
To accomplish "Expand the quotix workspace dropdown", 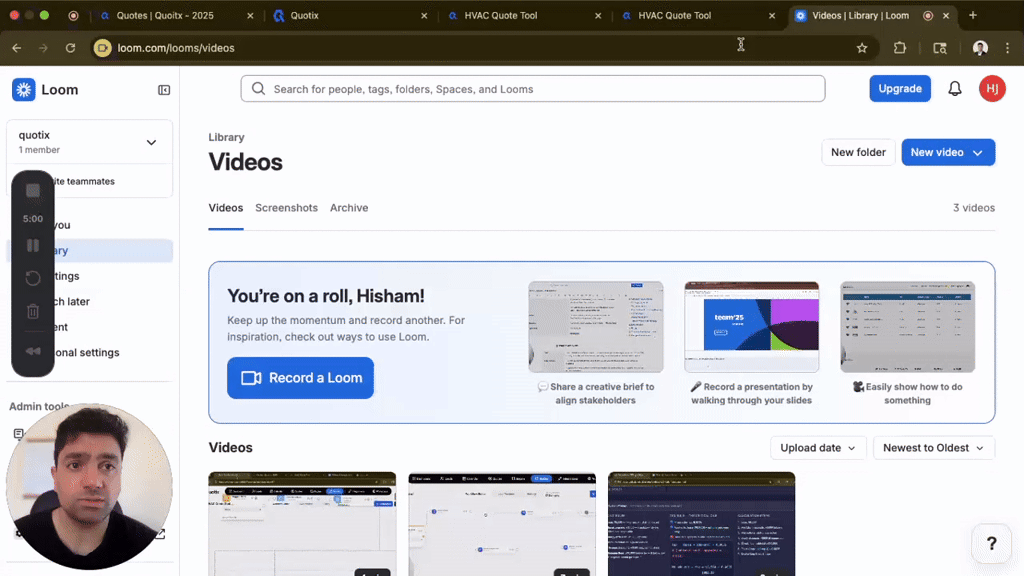I will coord(152,142).
